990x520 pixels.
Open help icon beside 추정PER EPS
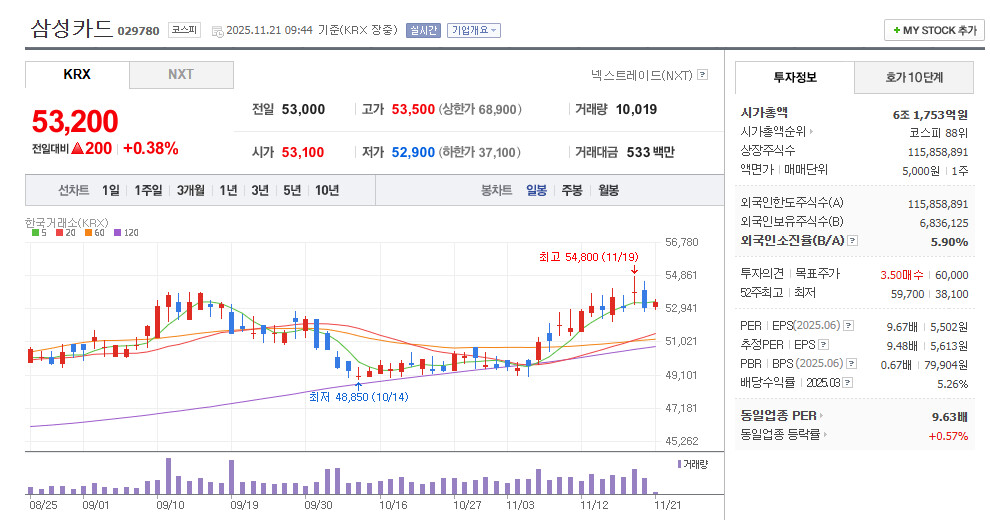(823, 345)
